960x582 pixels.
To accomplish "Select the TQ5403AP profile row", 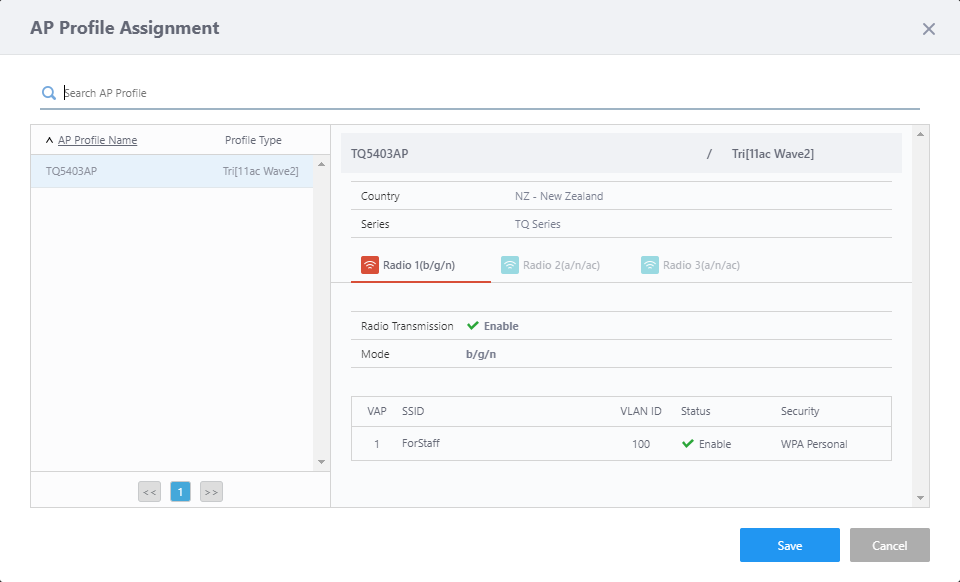I will [x=172, y=171].
